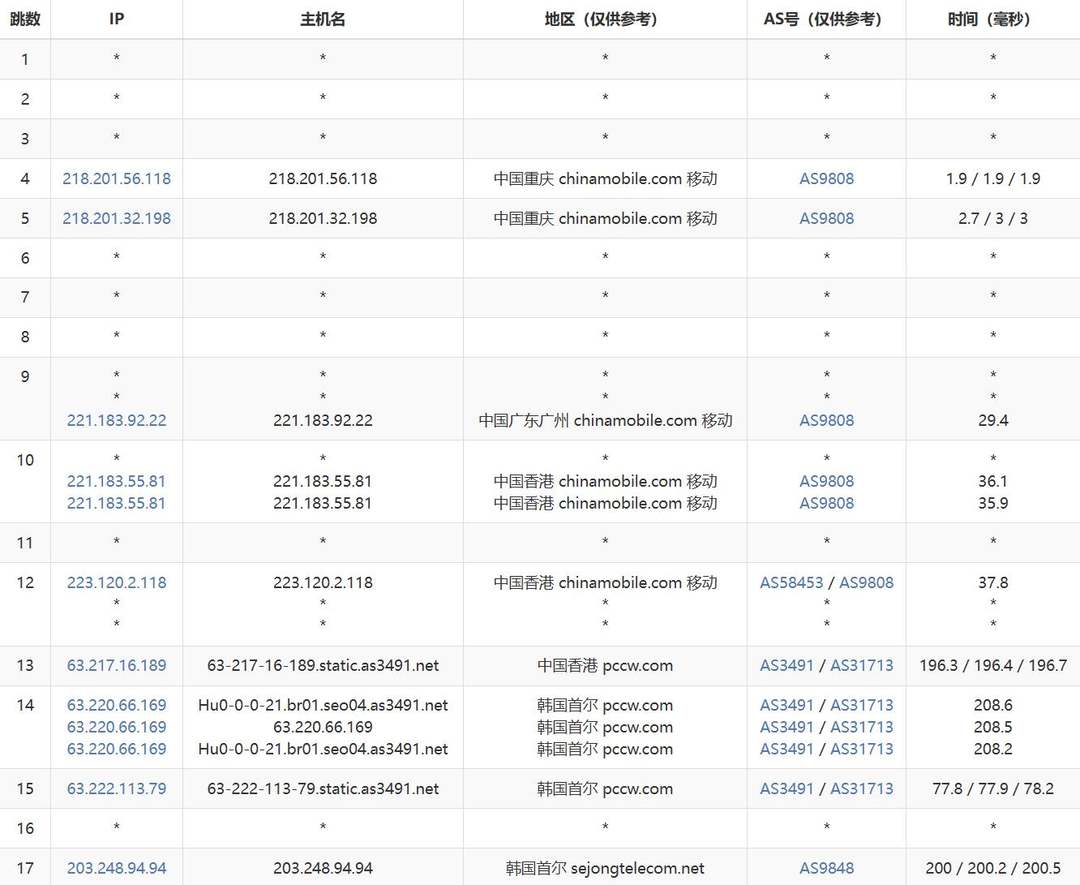This screenshot has width=1080, height=885.
Task: Click IP 63.220.66.169 link in 208.2 row
Action: [x=116, y=749]
